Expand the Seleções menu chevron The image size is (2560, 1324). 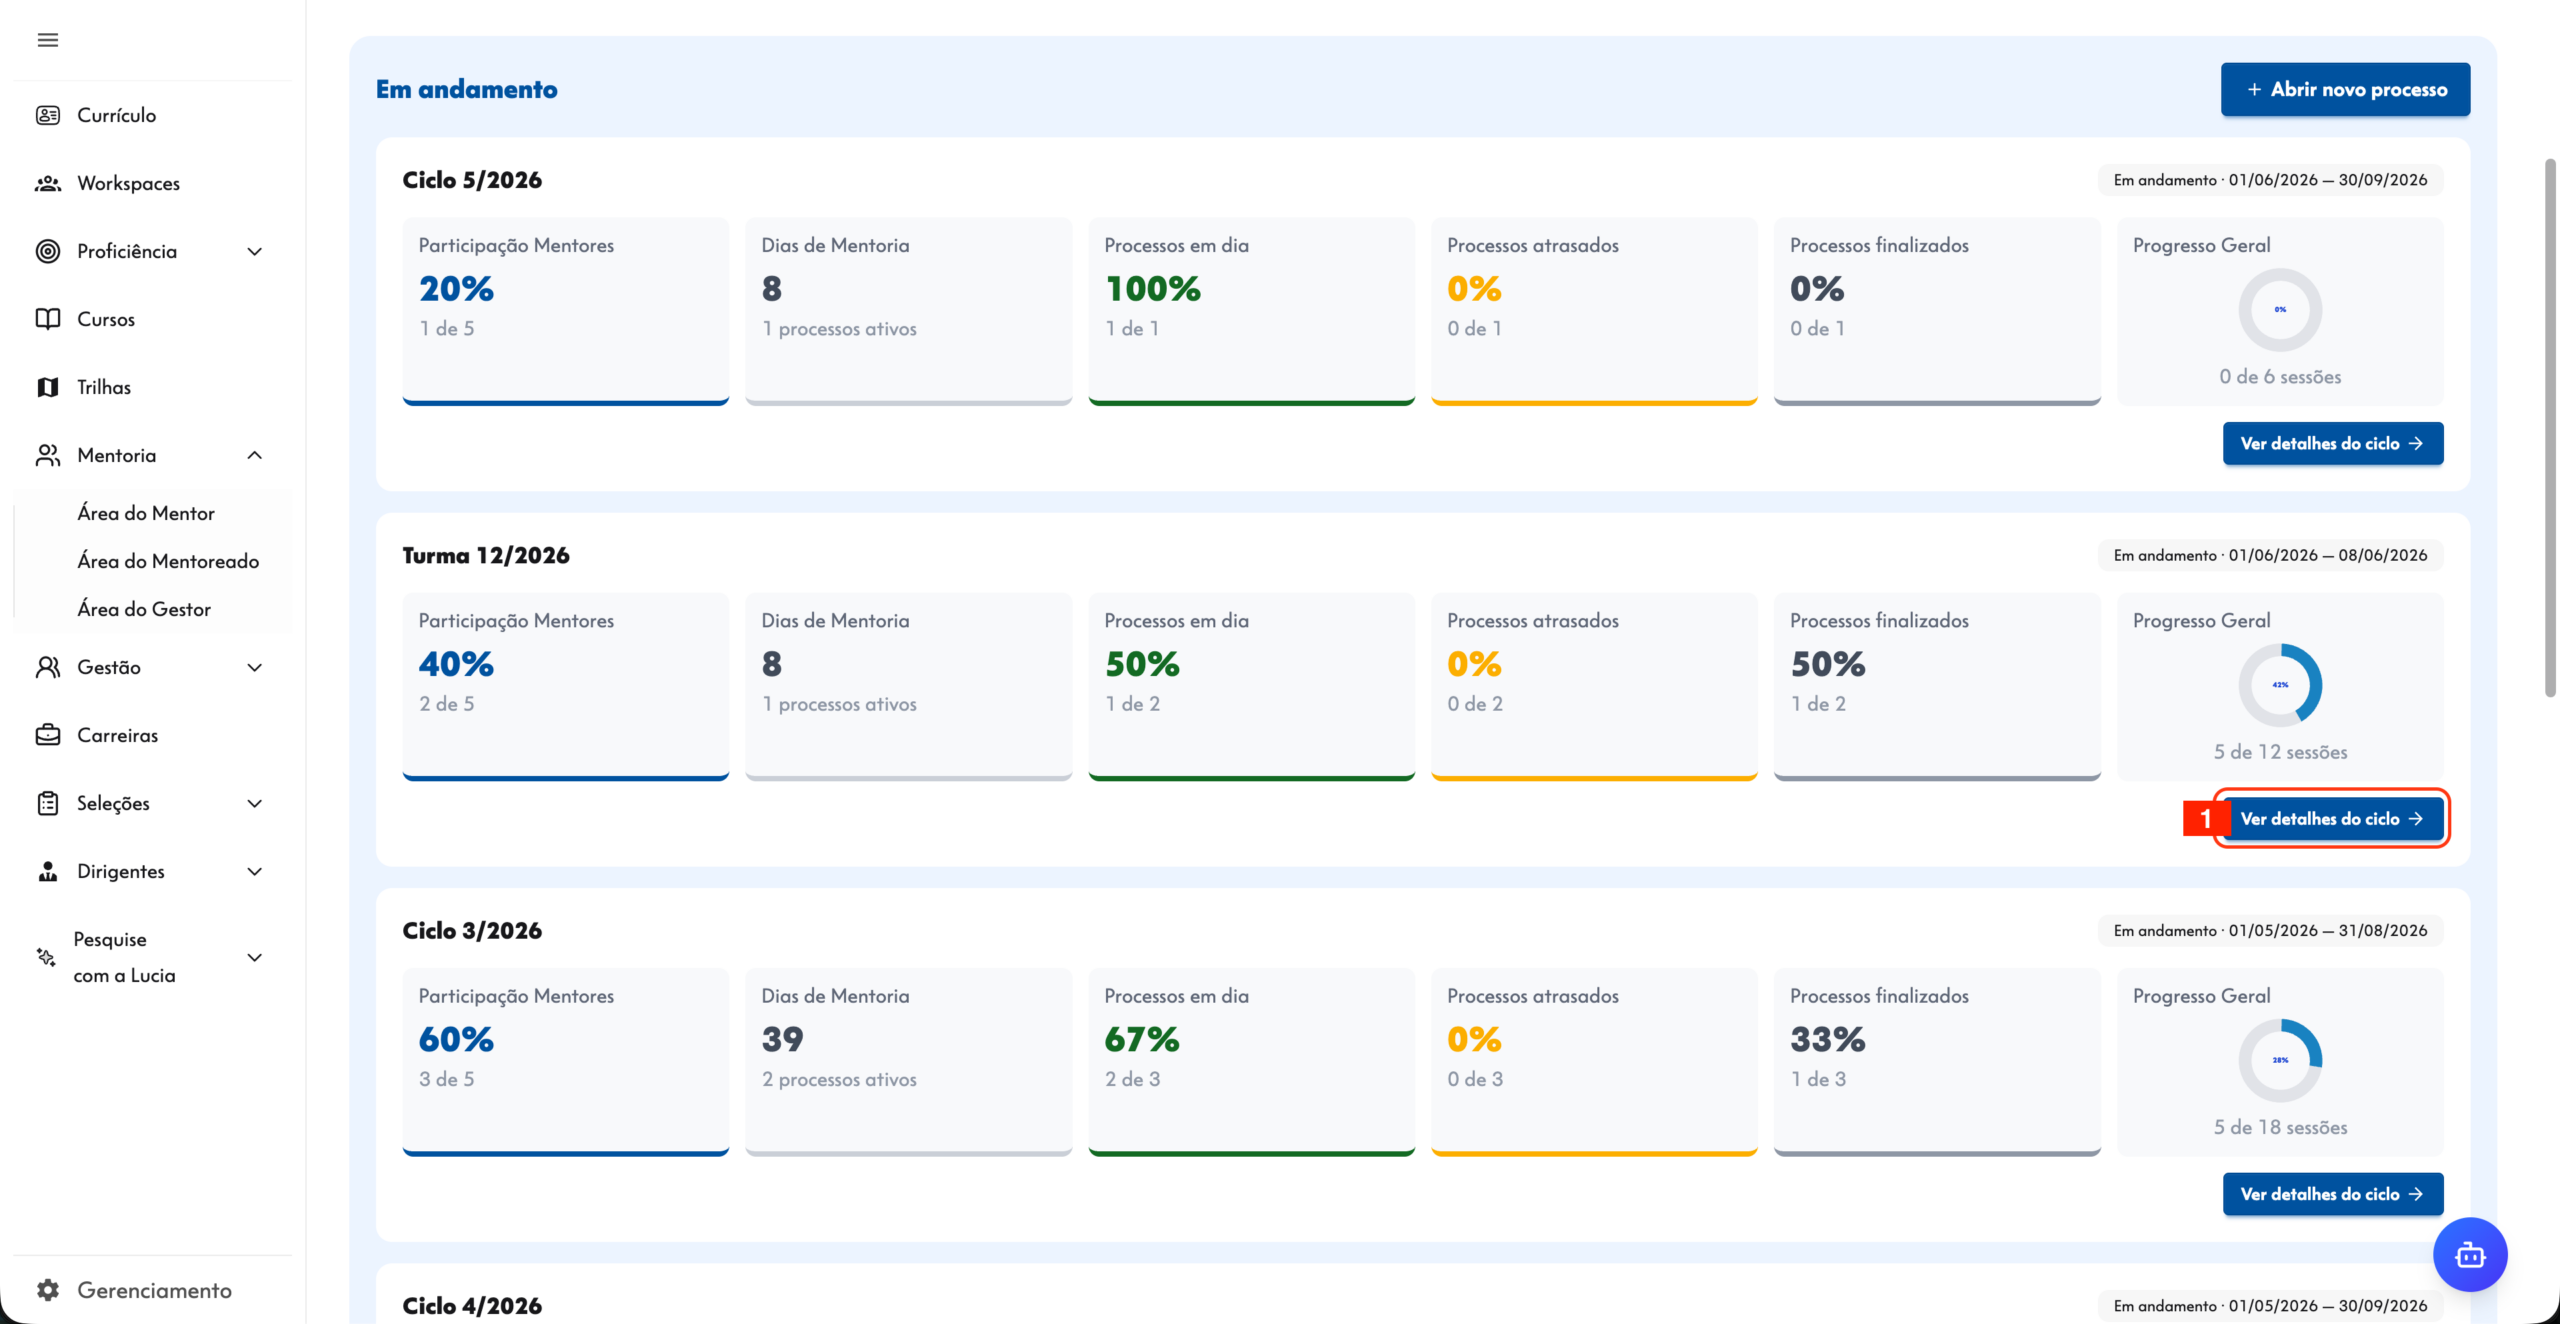pos(255,803)
